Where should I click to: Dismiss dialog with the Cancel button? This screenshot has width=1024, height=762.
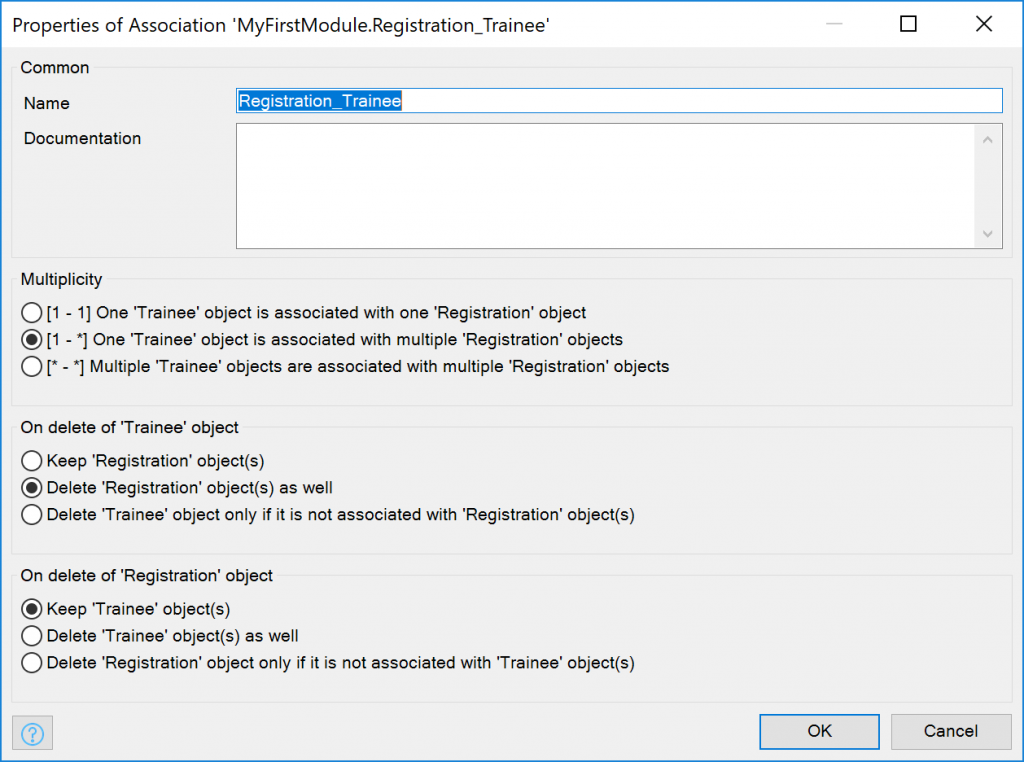click(950, 731)
